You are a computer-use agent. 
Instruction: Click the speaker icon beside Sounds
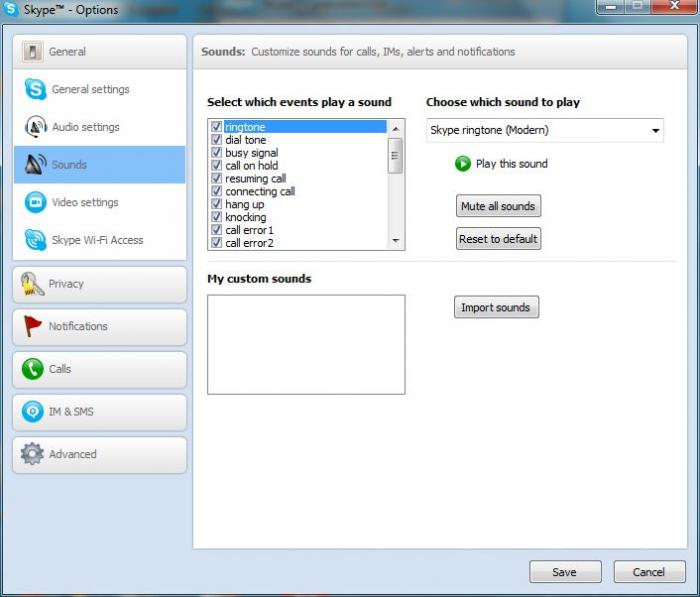[x=36, y=164]
